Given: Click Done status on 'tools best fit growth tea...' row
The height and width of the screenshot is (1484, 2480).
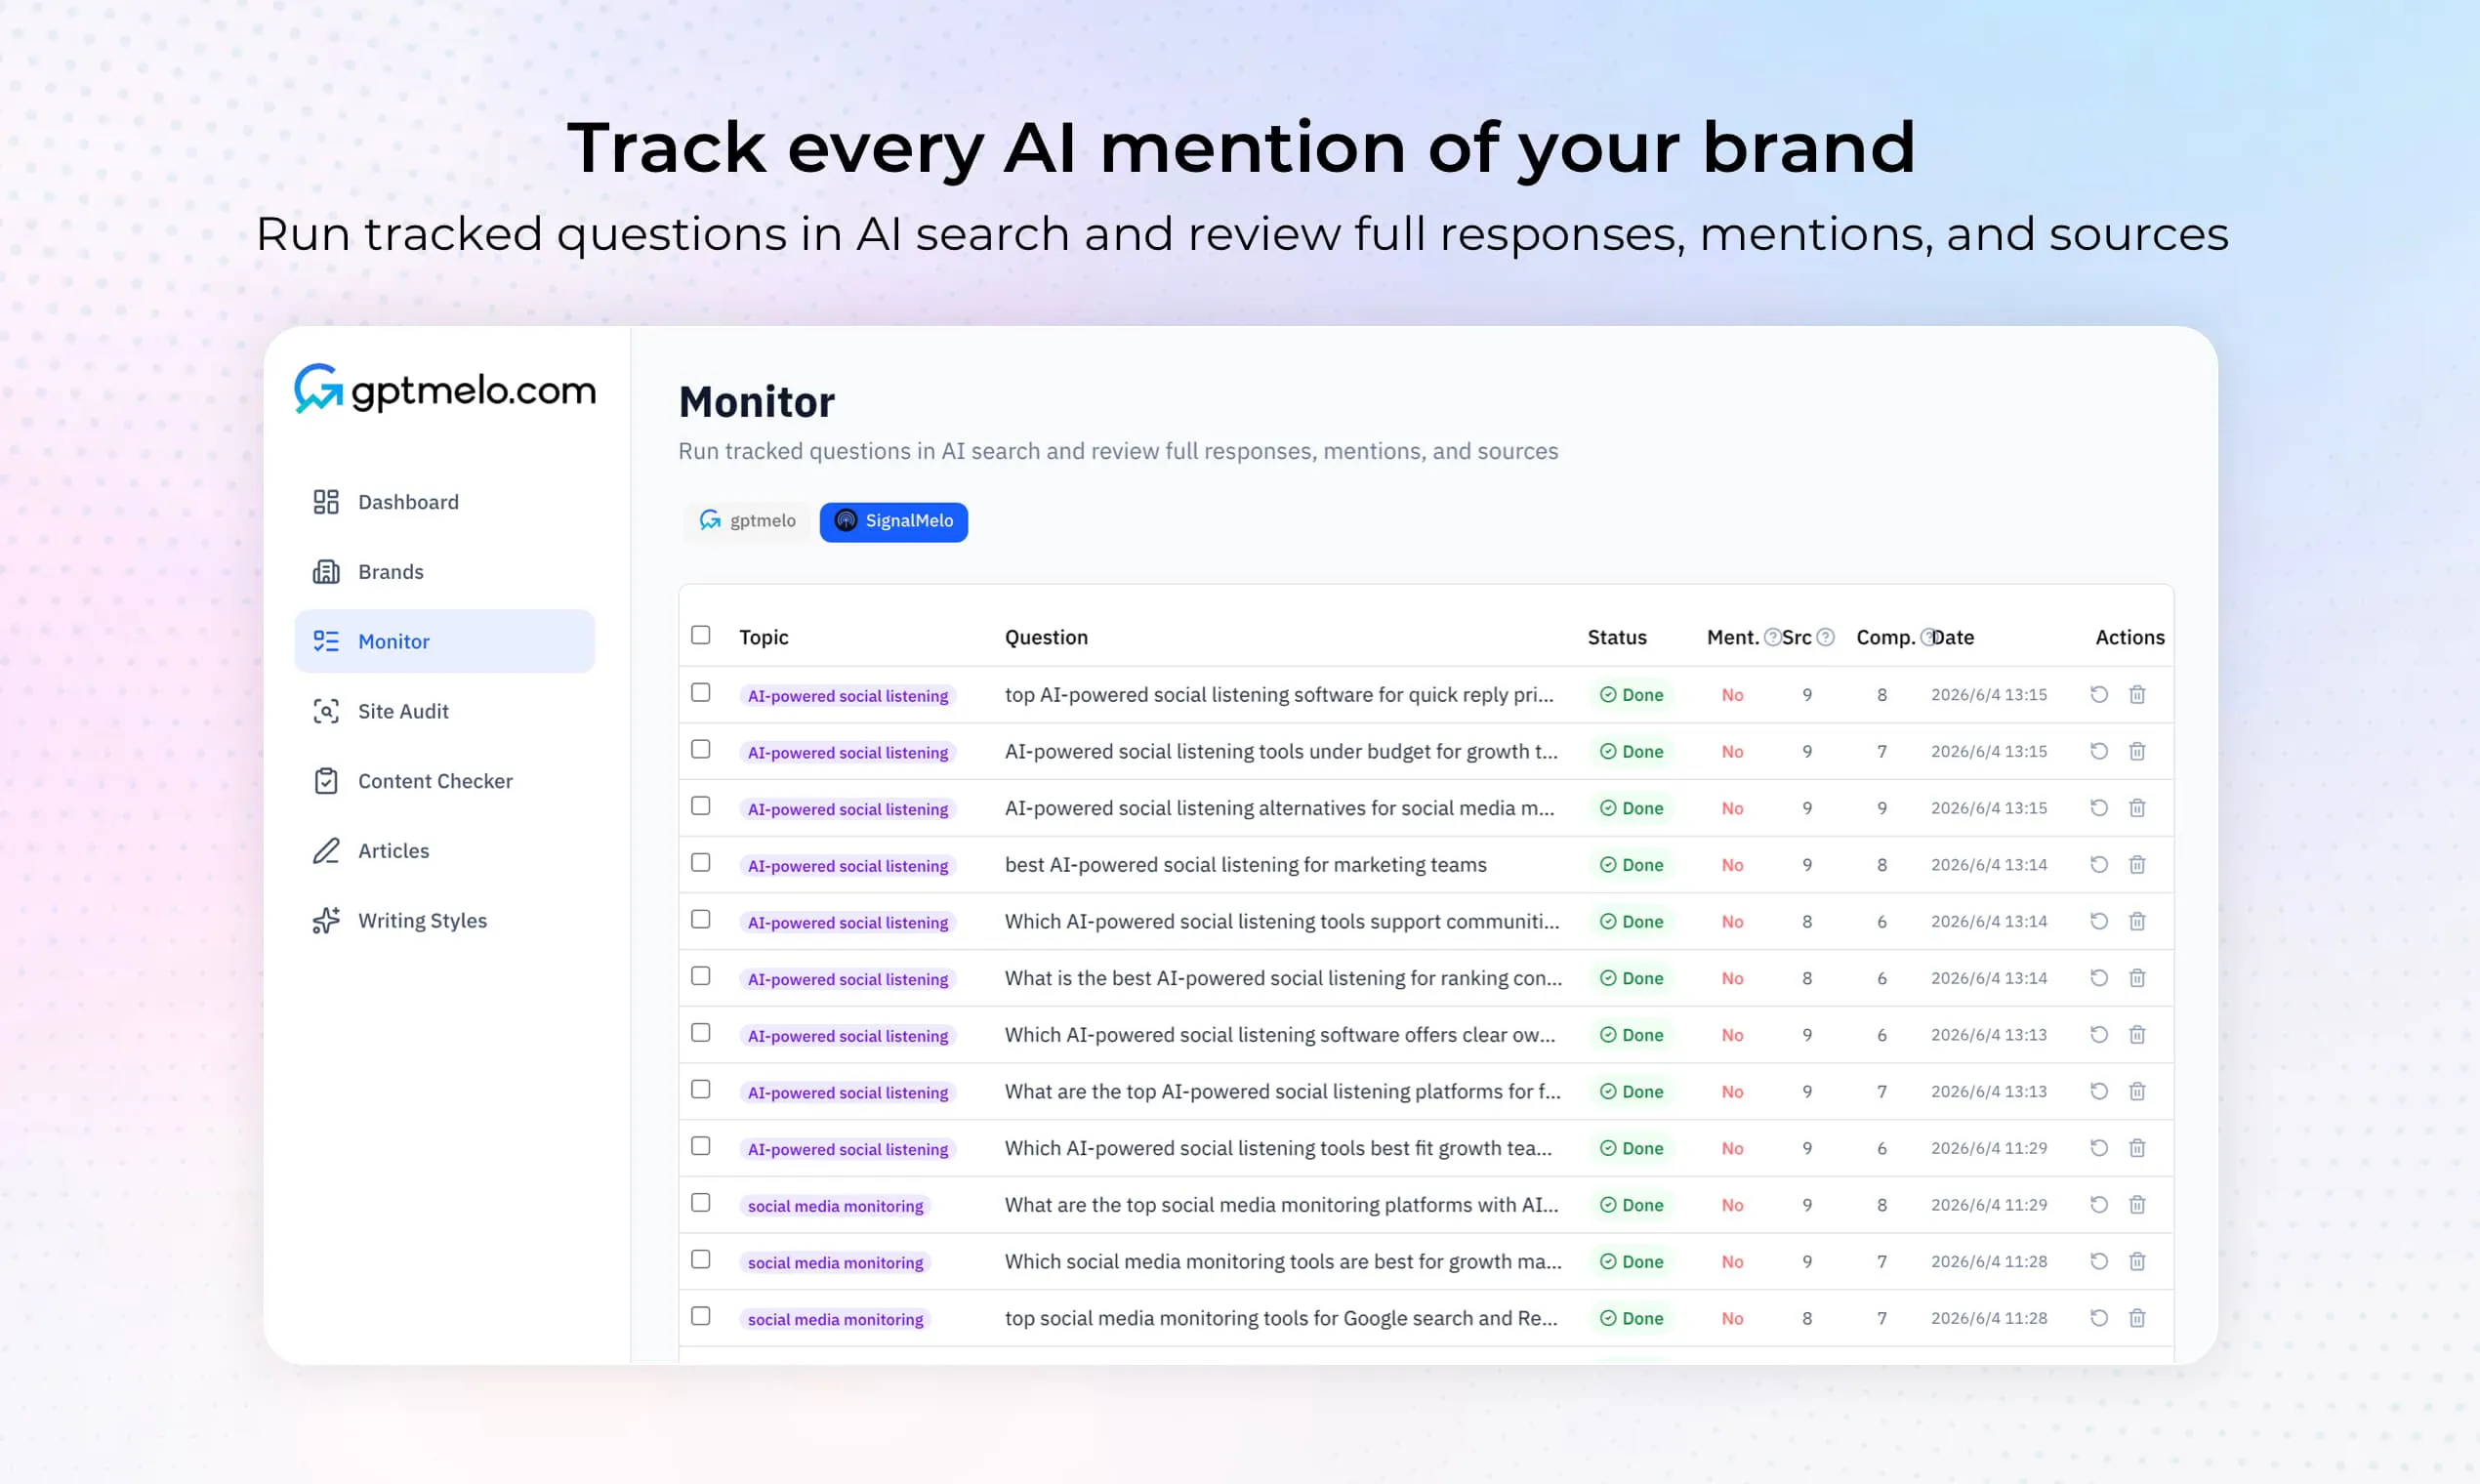Looking at the screenshot, I should click(1631, 1148).
